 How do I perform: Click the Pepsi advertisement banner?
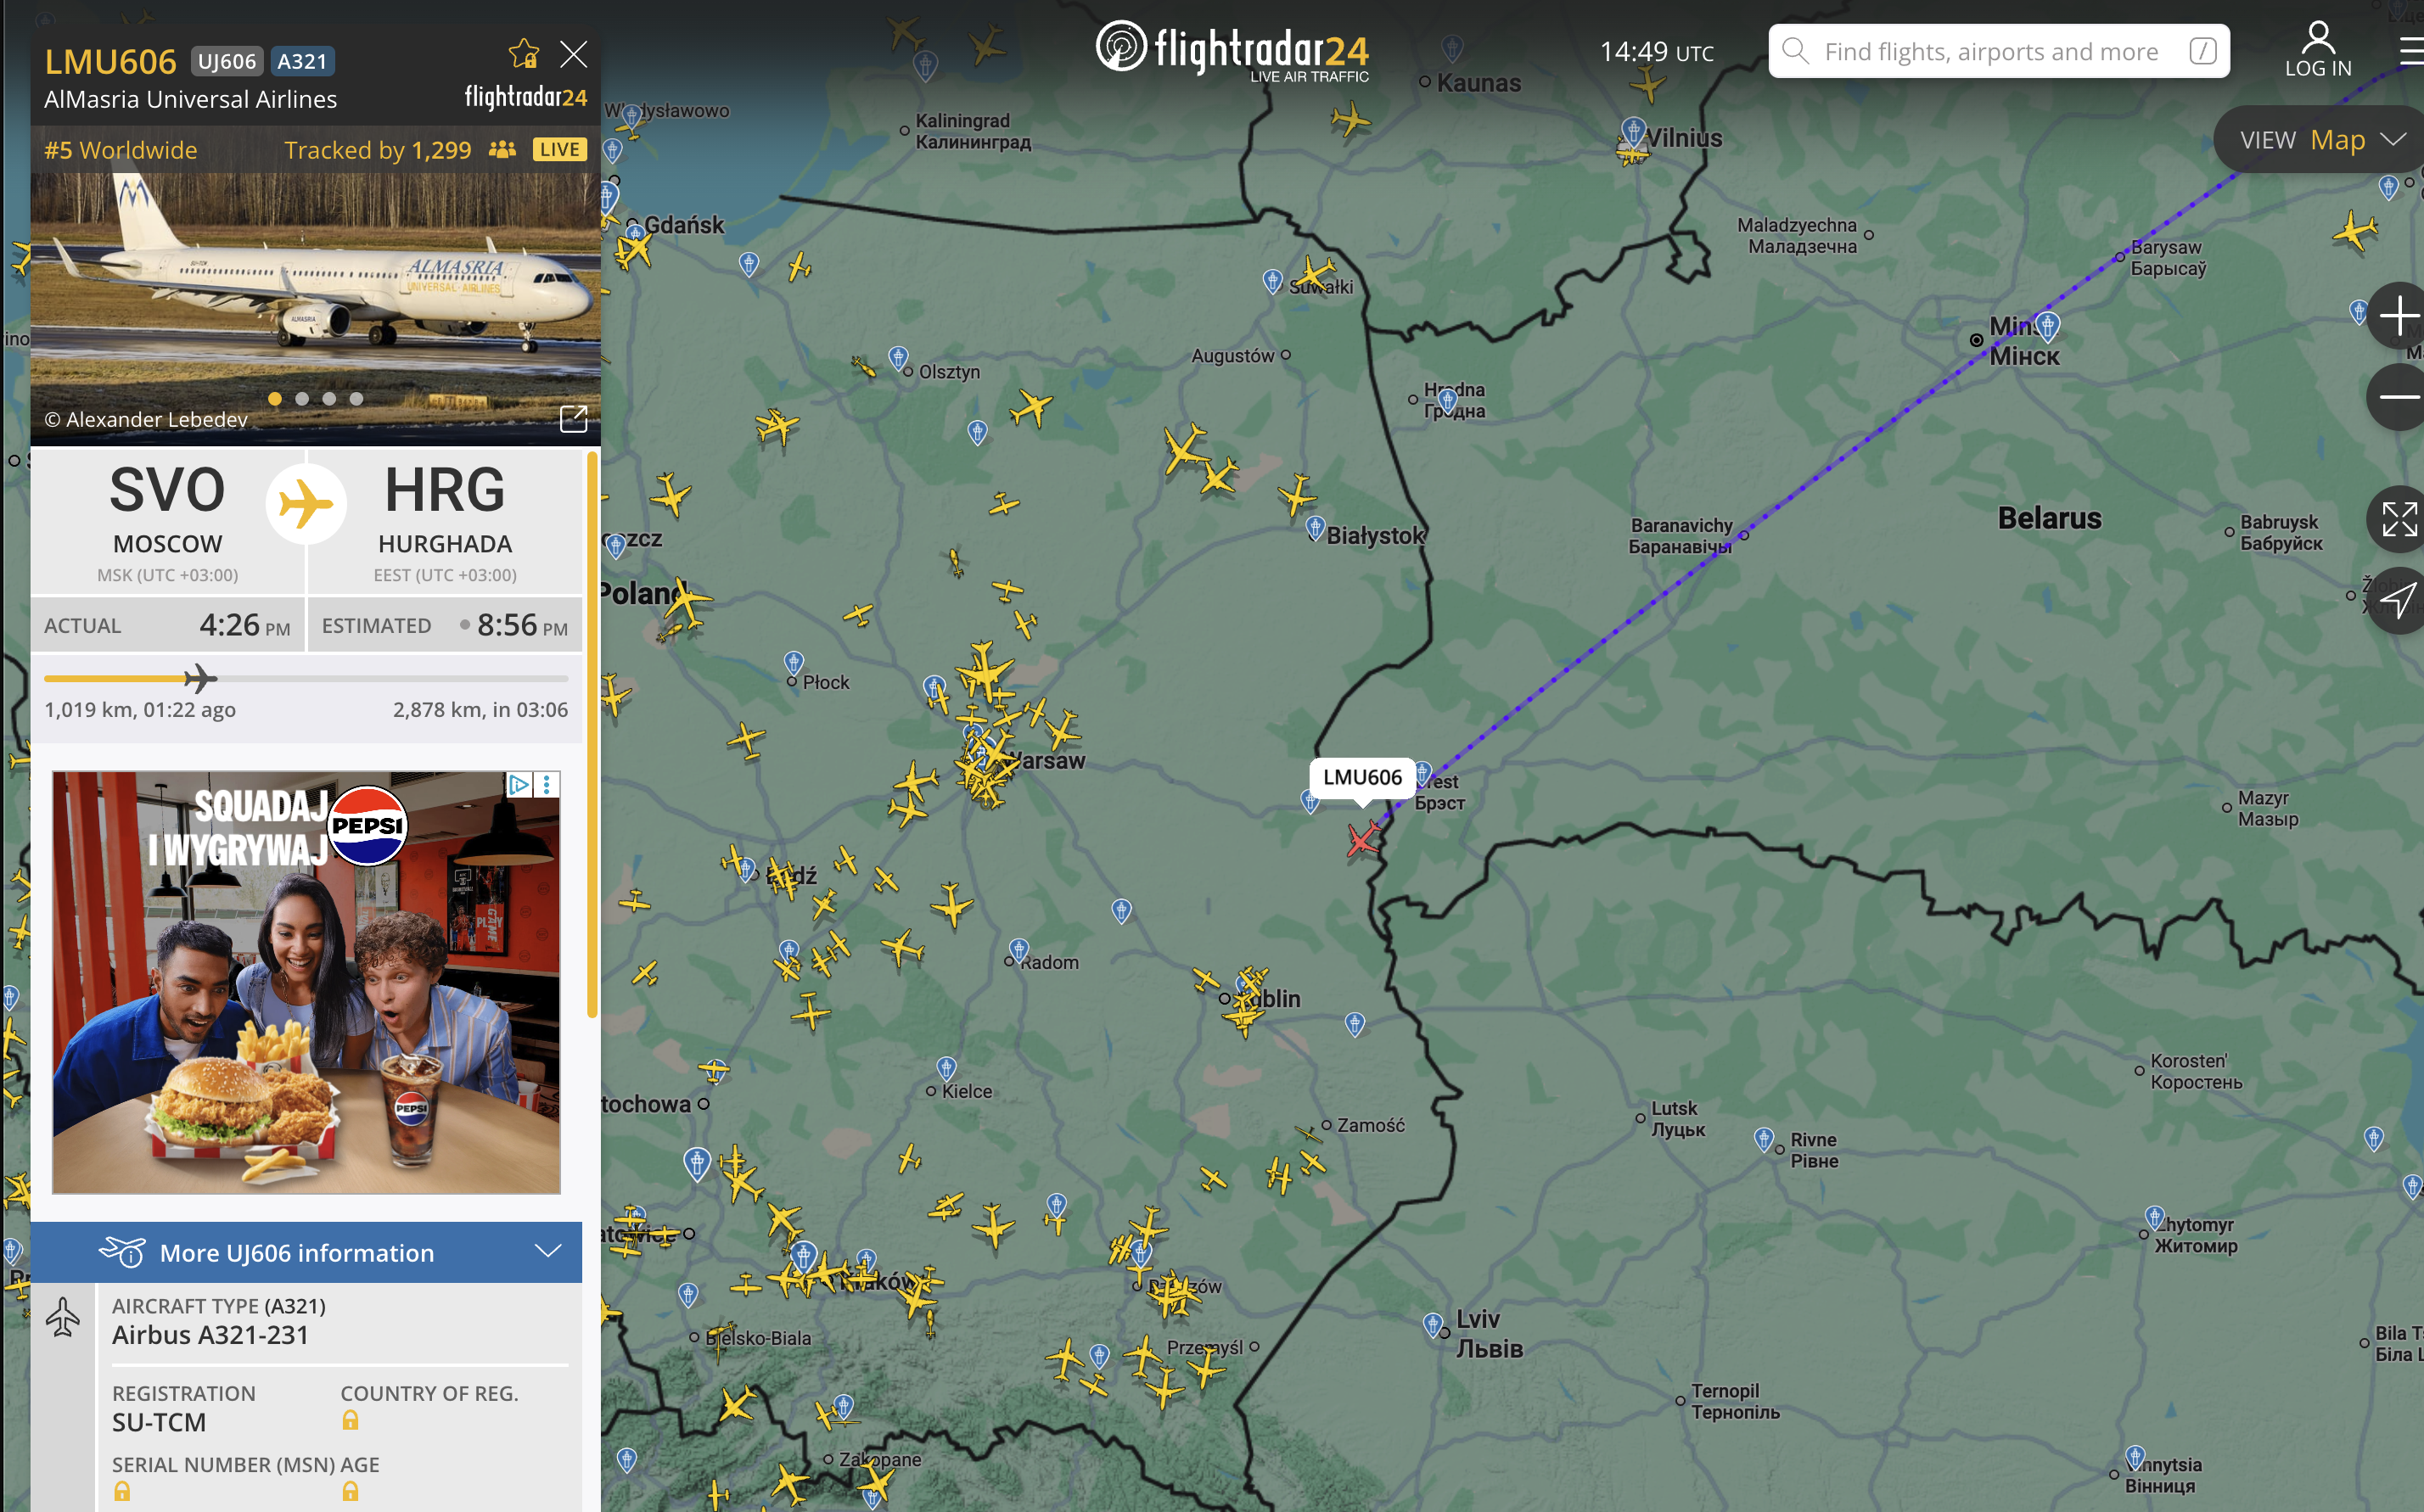pyautogui.click(x=306, y=982)
